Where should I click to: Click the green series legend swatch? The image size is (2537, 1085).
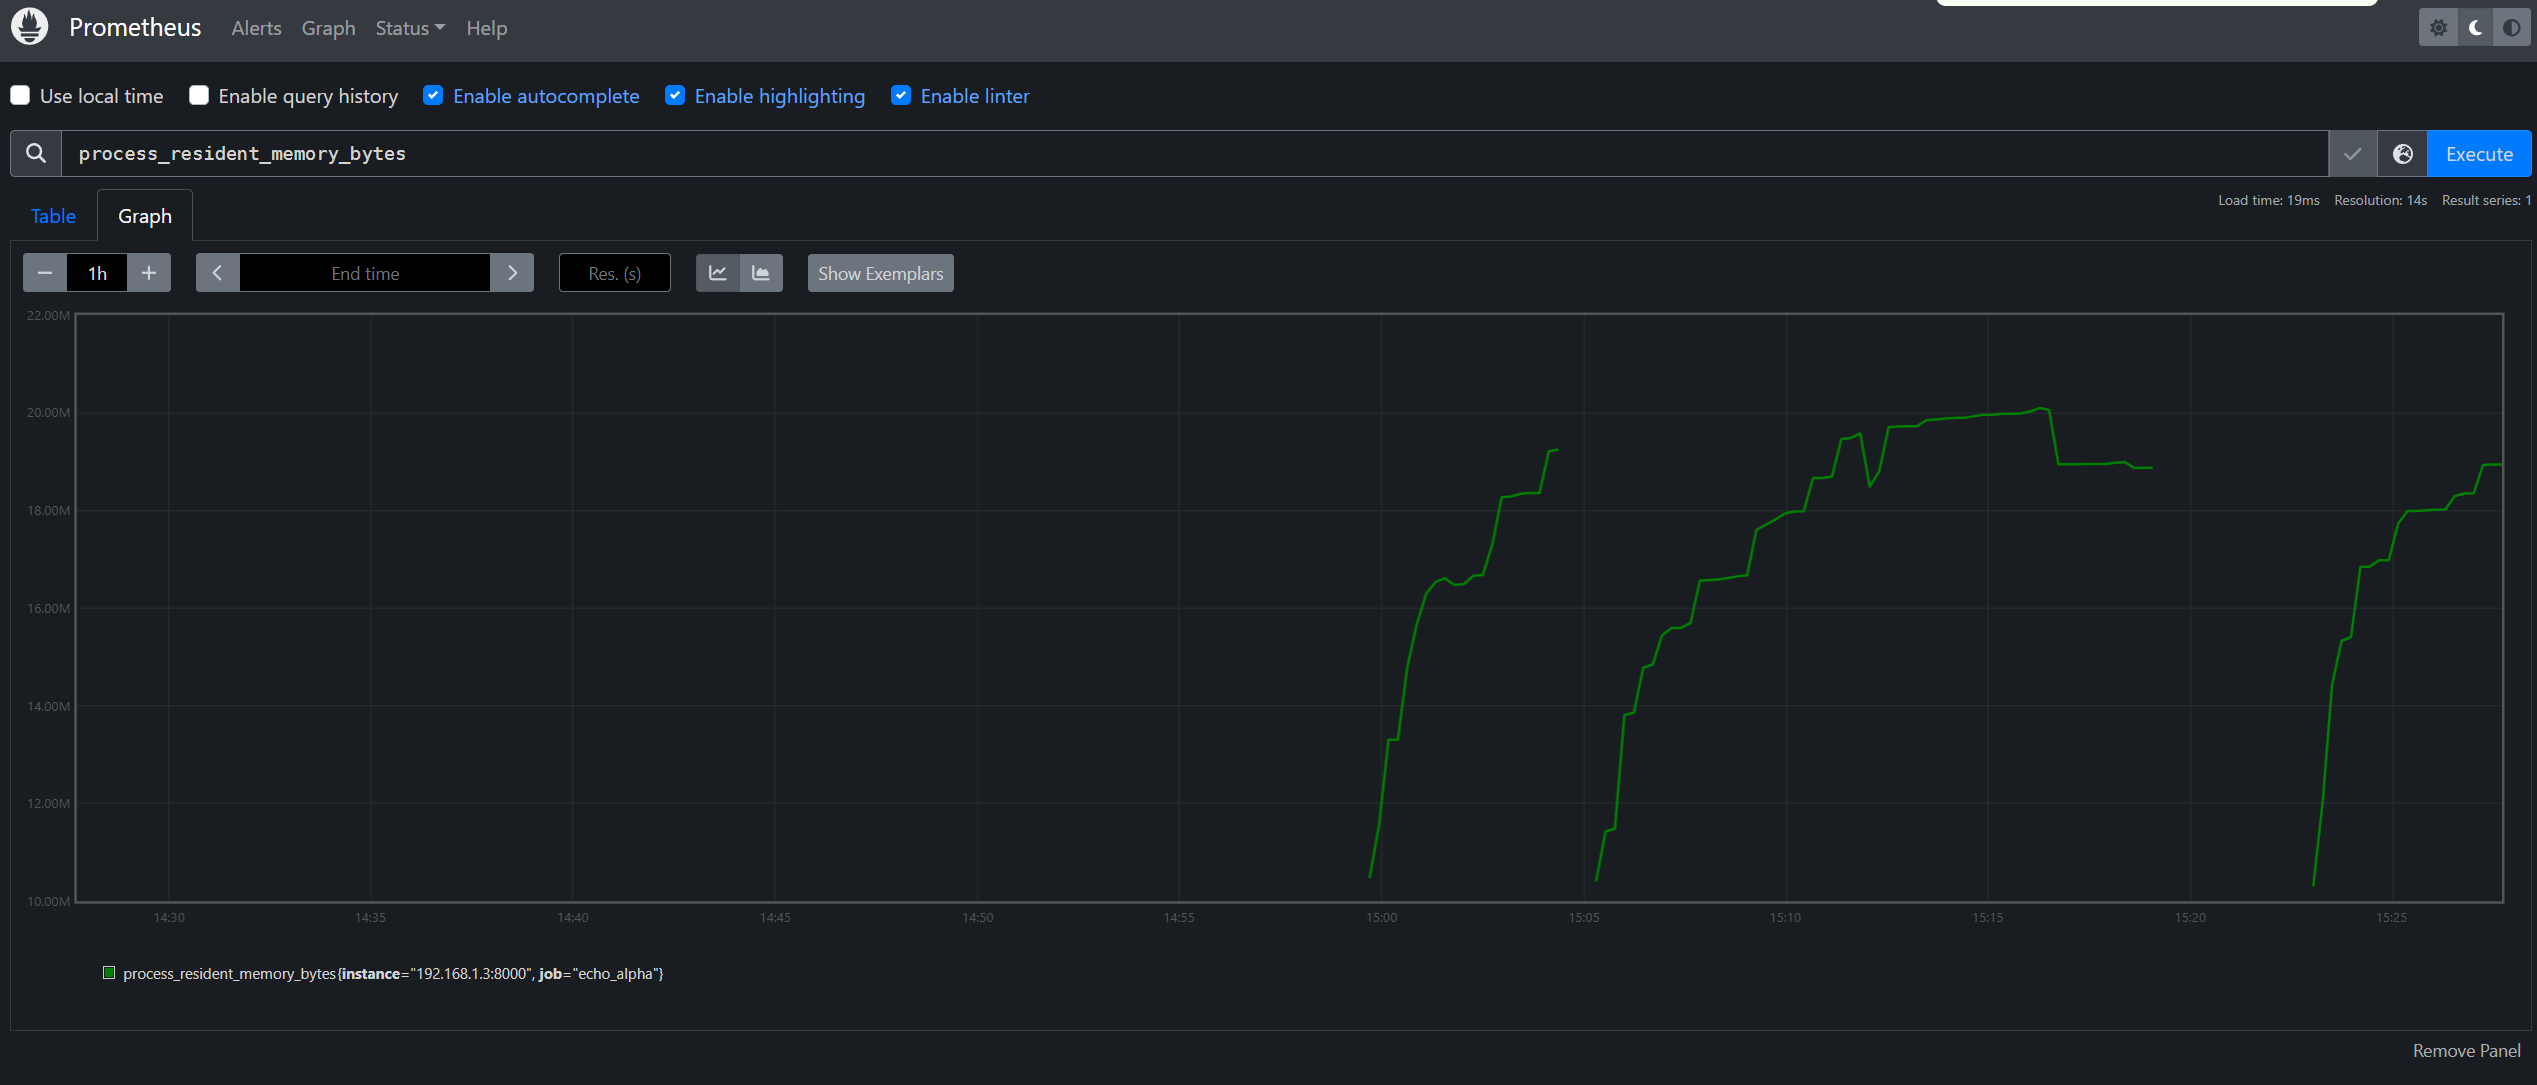tap(109, 973)
